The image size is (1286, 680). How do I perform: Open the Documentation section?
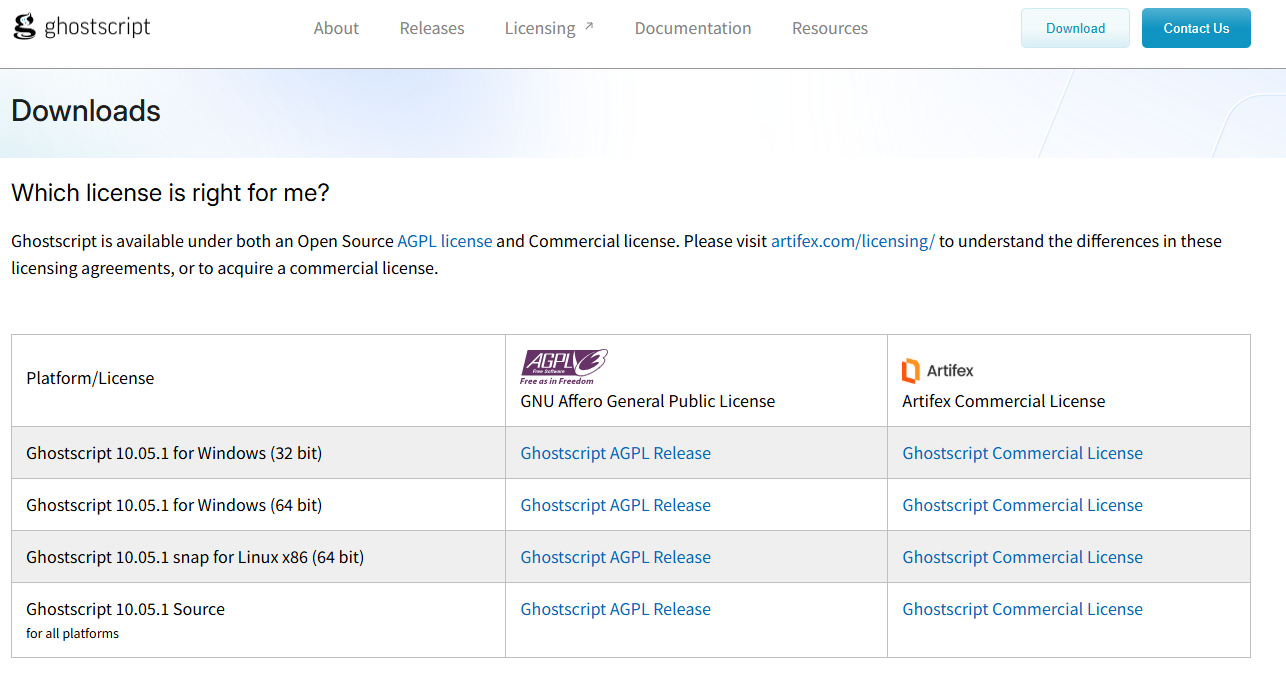(693, 28)
